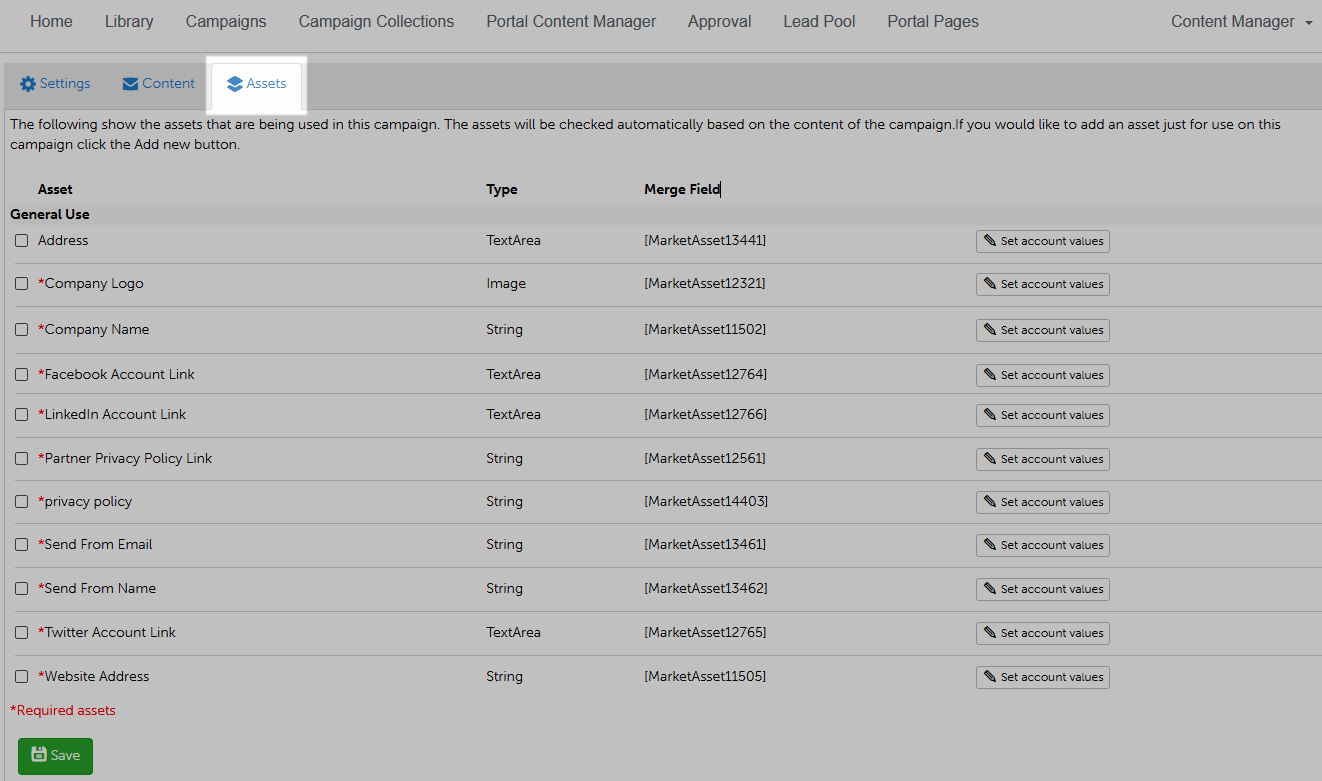Go to the Lead Pool page
The image size is (1322, 781).
[819, 22]
